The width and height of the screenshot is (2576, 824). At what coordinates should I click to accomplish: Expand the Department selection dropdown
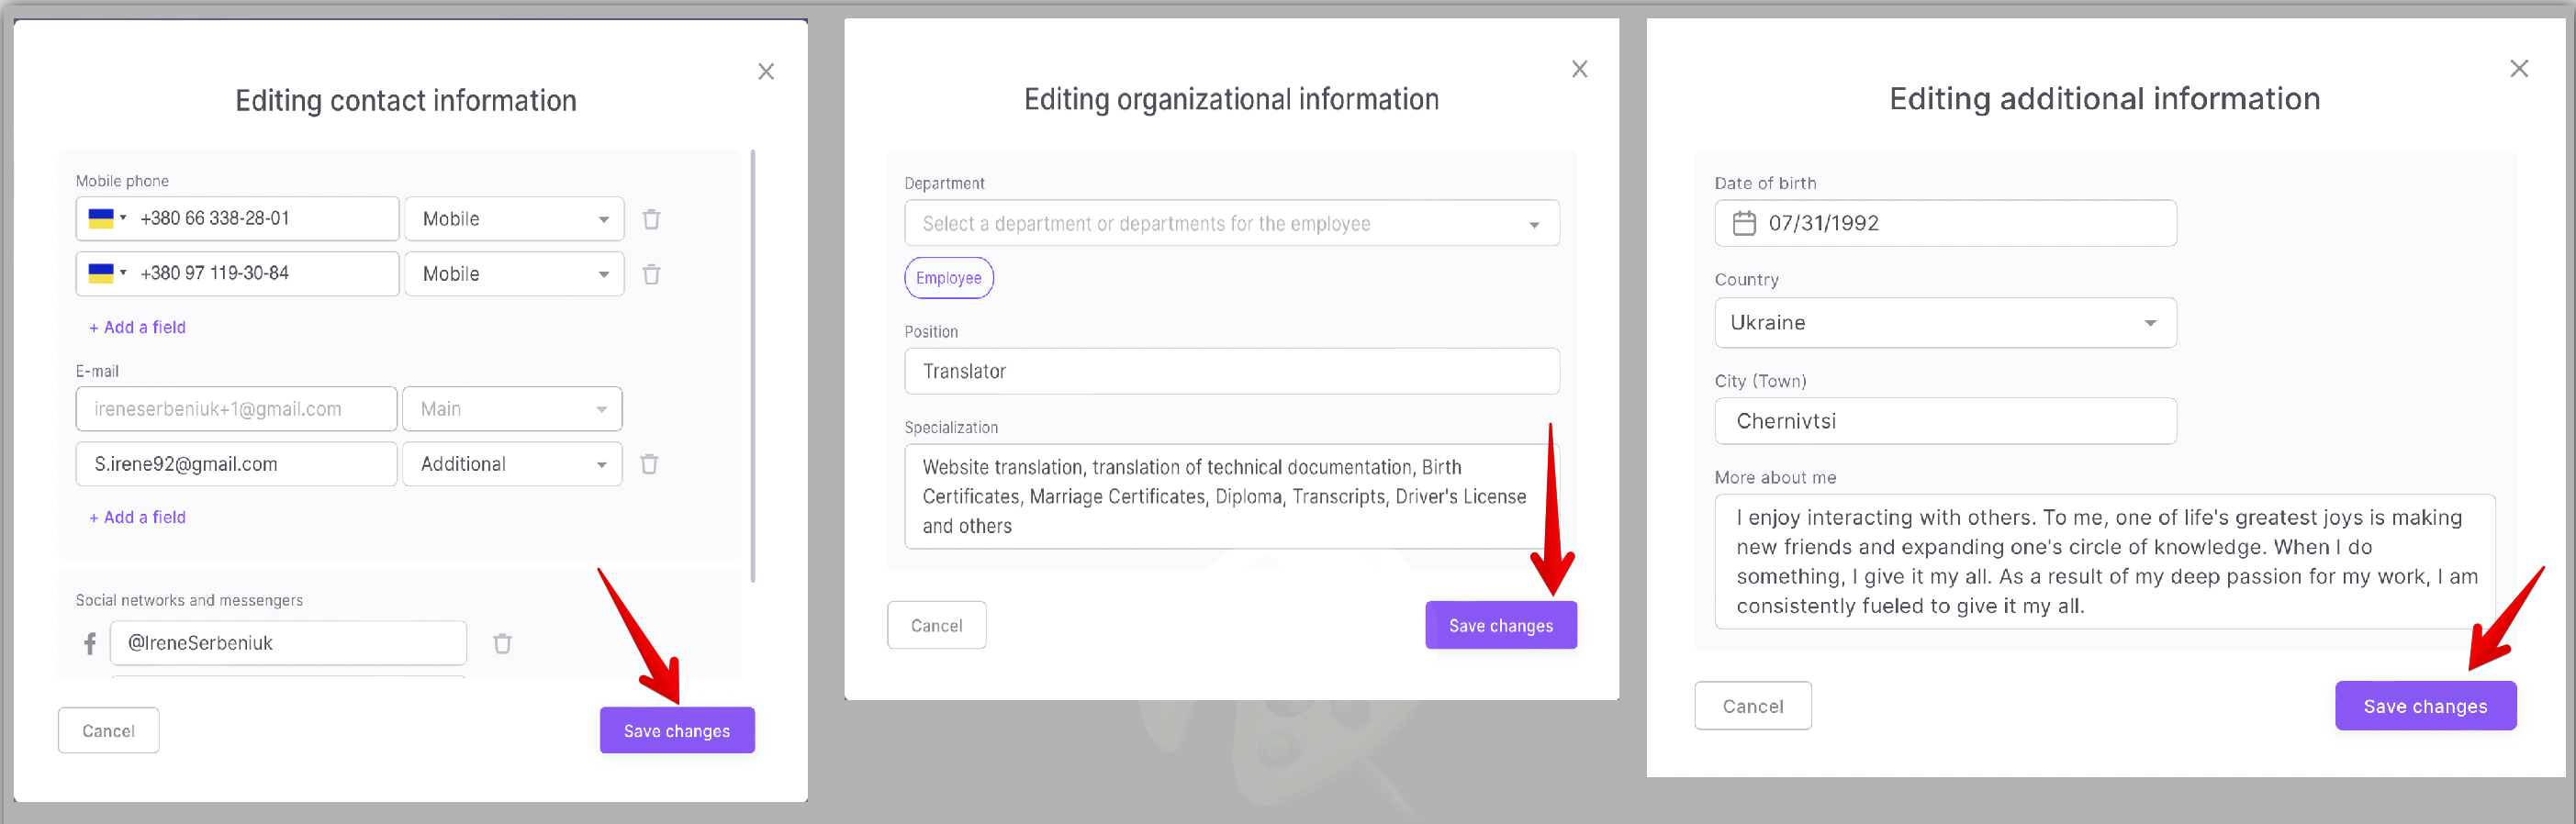click(1533, 224)
